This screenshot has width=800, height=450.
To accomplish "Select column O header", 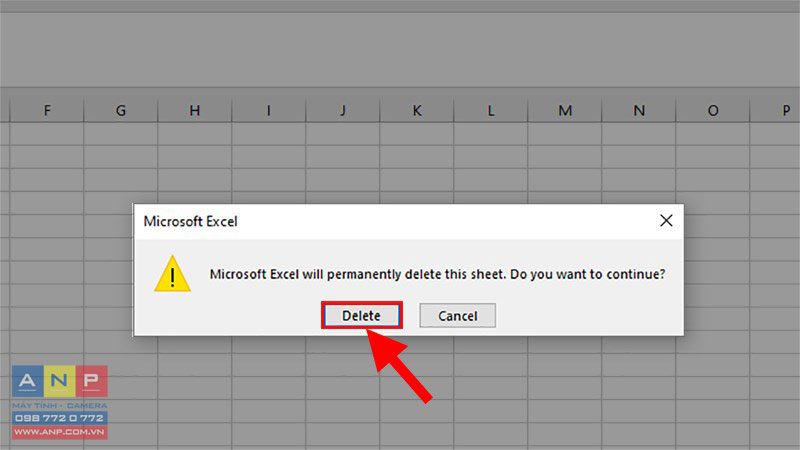I will click(713, 110).
